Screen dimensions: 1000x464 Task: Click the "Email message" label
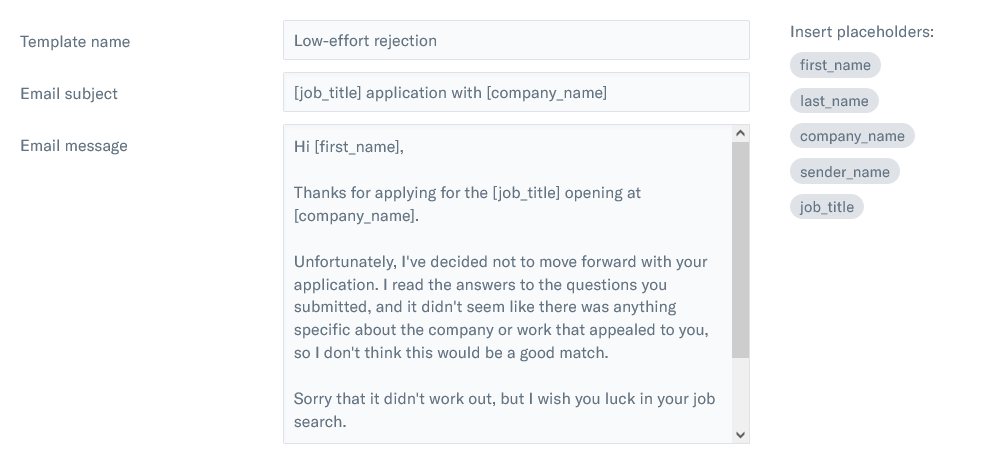(x=74, y=146)
